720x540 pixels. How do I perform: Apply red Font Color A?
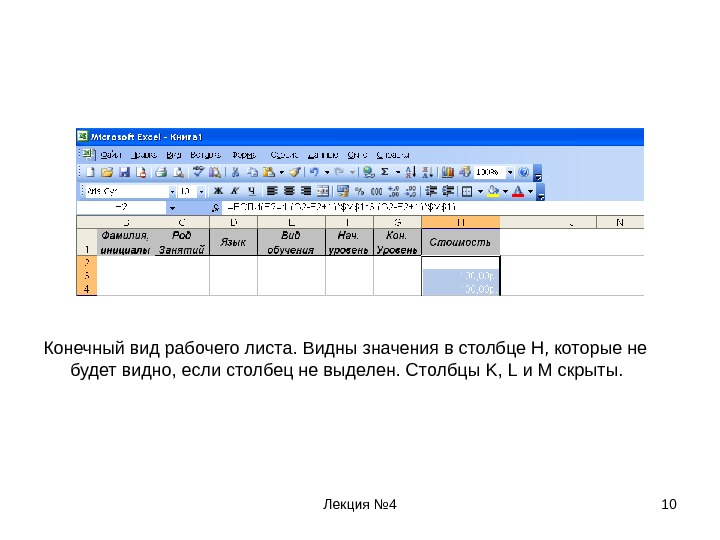[x=518, y=191]
